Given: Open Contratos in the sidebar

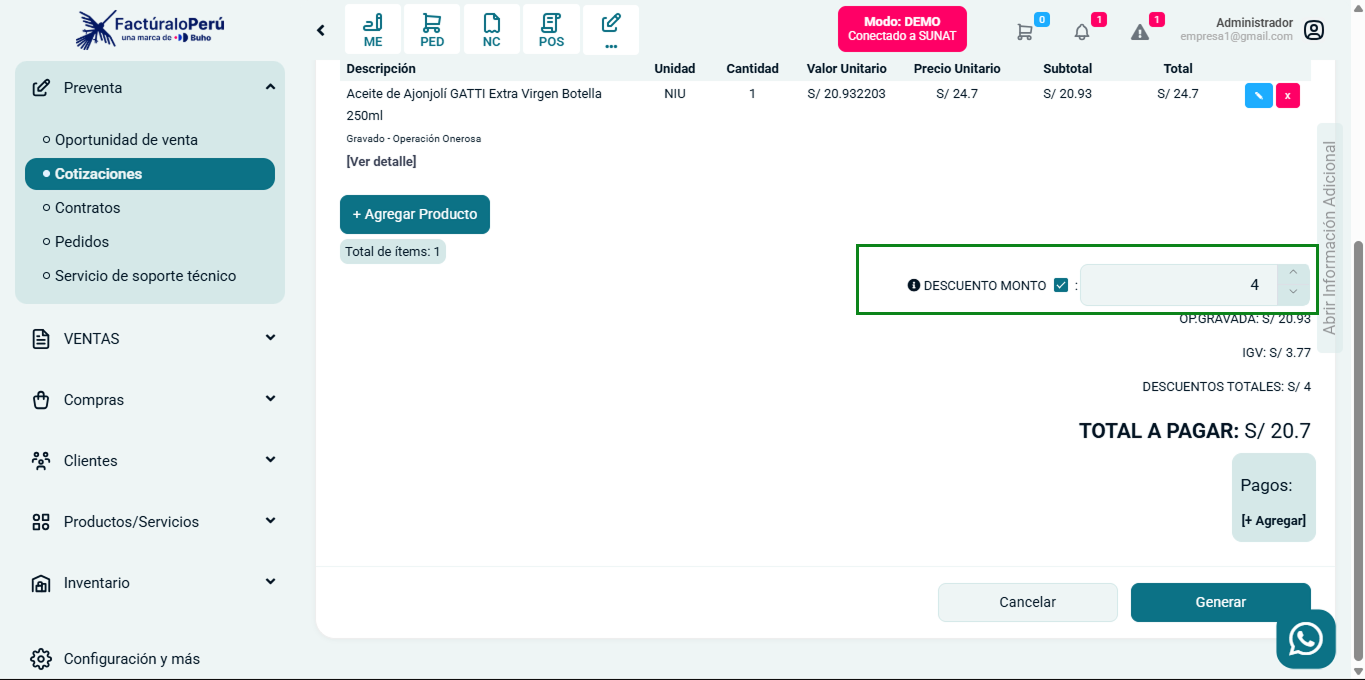Looking at the screenshot, I should click(x=88, y=208).
